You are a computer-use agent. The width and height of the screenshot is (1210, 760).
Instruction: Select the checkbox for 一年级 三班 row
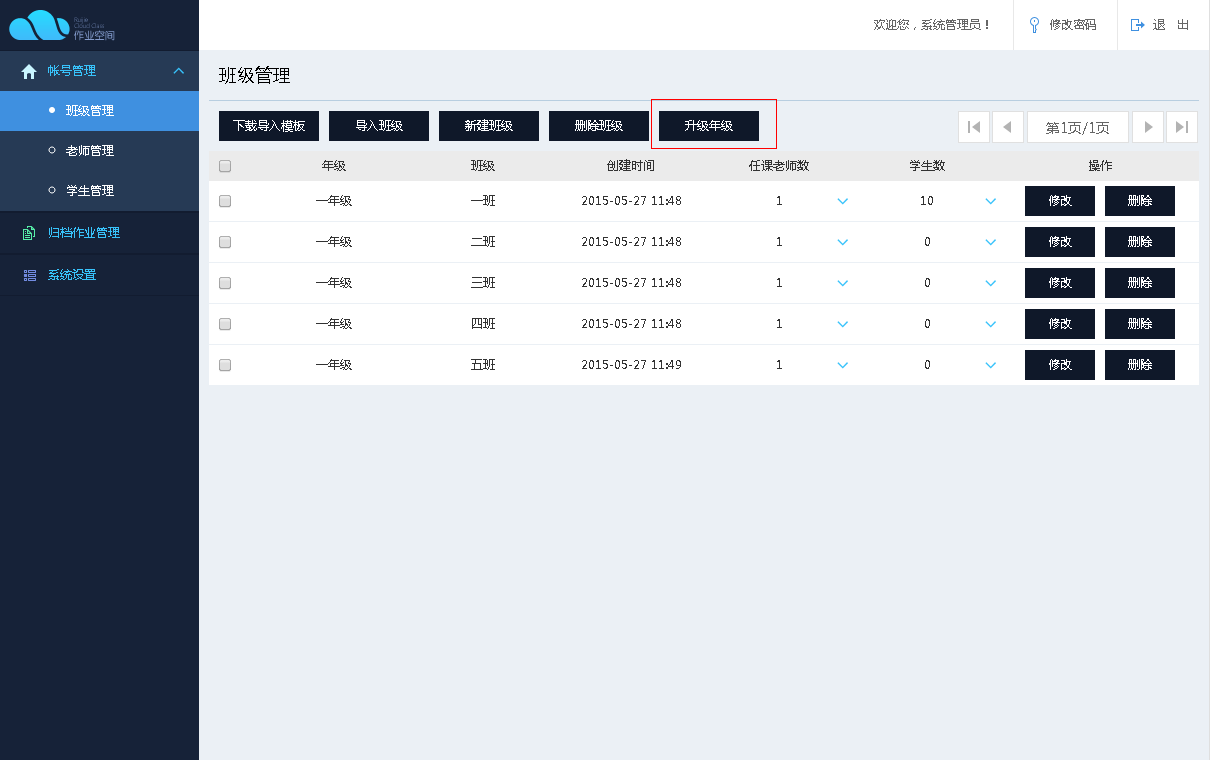click(225, 283)
